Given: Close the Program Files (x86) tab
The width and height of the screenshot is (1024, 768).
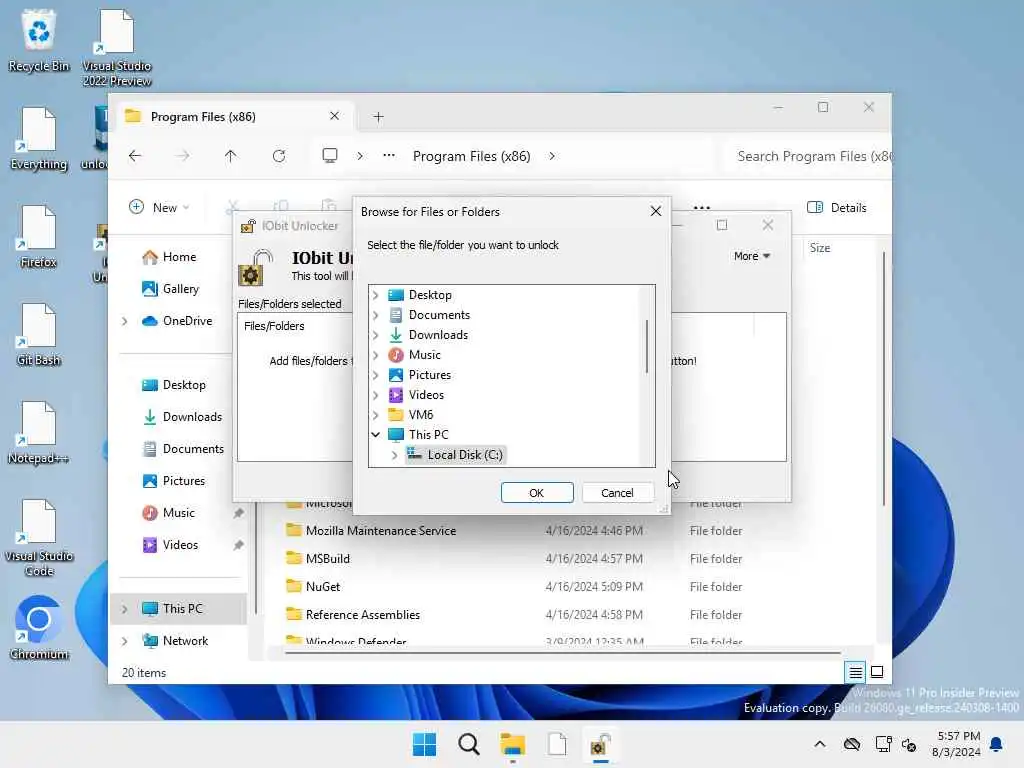Looking at the screenshot, I should click(x=334, y=116).
